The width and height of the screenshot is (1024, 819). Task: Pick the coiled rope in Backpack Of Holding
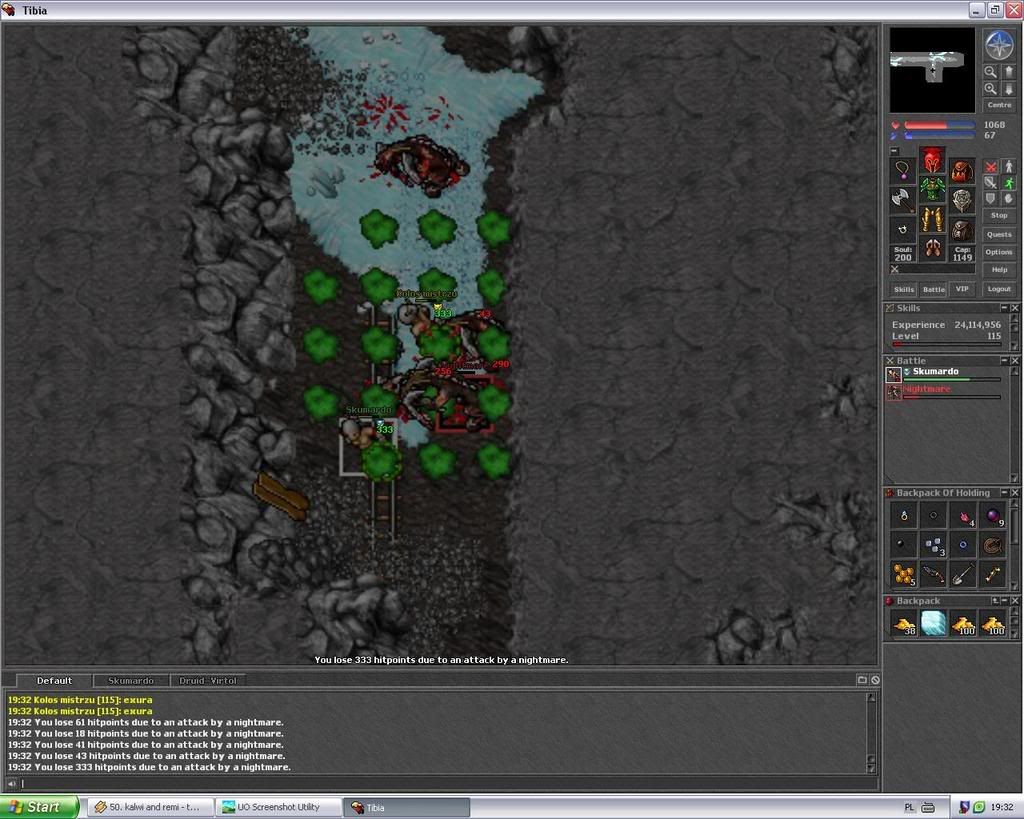[993, 545]
